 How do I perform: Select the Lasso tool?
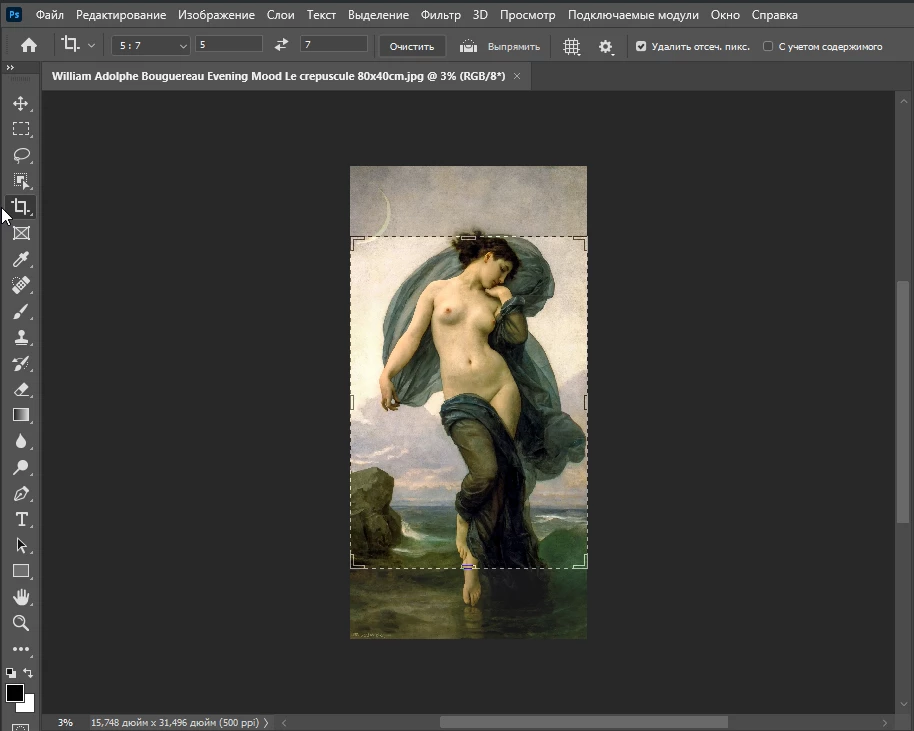coord(20,155)
